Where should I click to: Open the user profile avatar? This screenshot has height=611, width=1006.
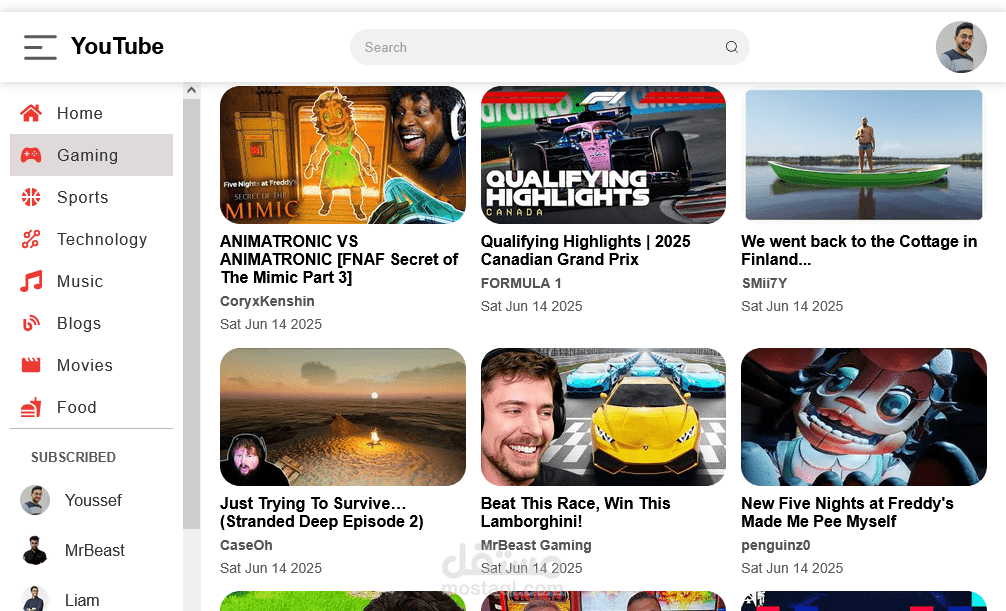pyautogui.click(x=961, y=47)
